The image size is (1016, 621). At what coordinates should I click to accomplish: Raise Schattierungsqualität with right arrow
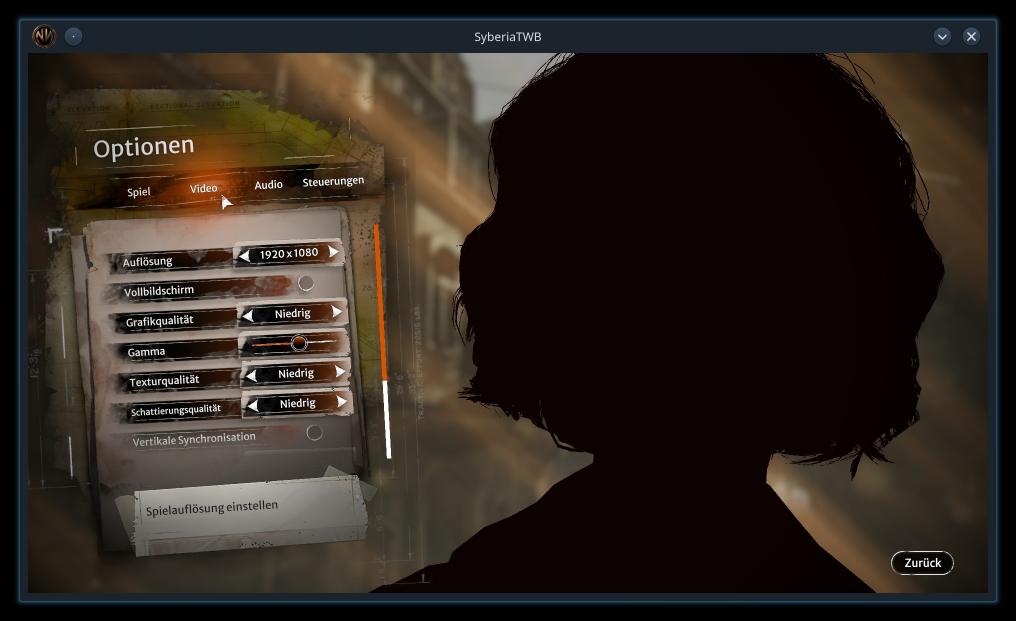click(341, 402)
